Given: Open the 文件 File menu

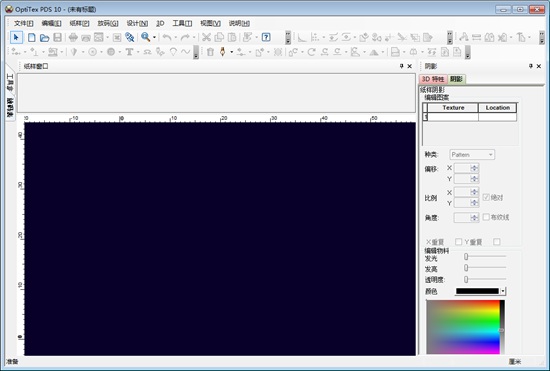Looking at the screenshot, I should [x=24, y=23].
